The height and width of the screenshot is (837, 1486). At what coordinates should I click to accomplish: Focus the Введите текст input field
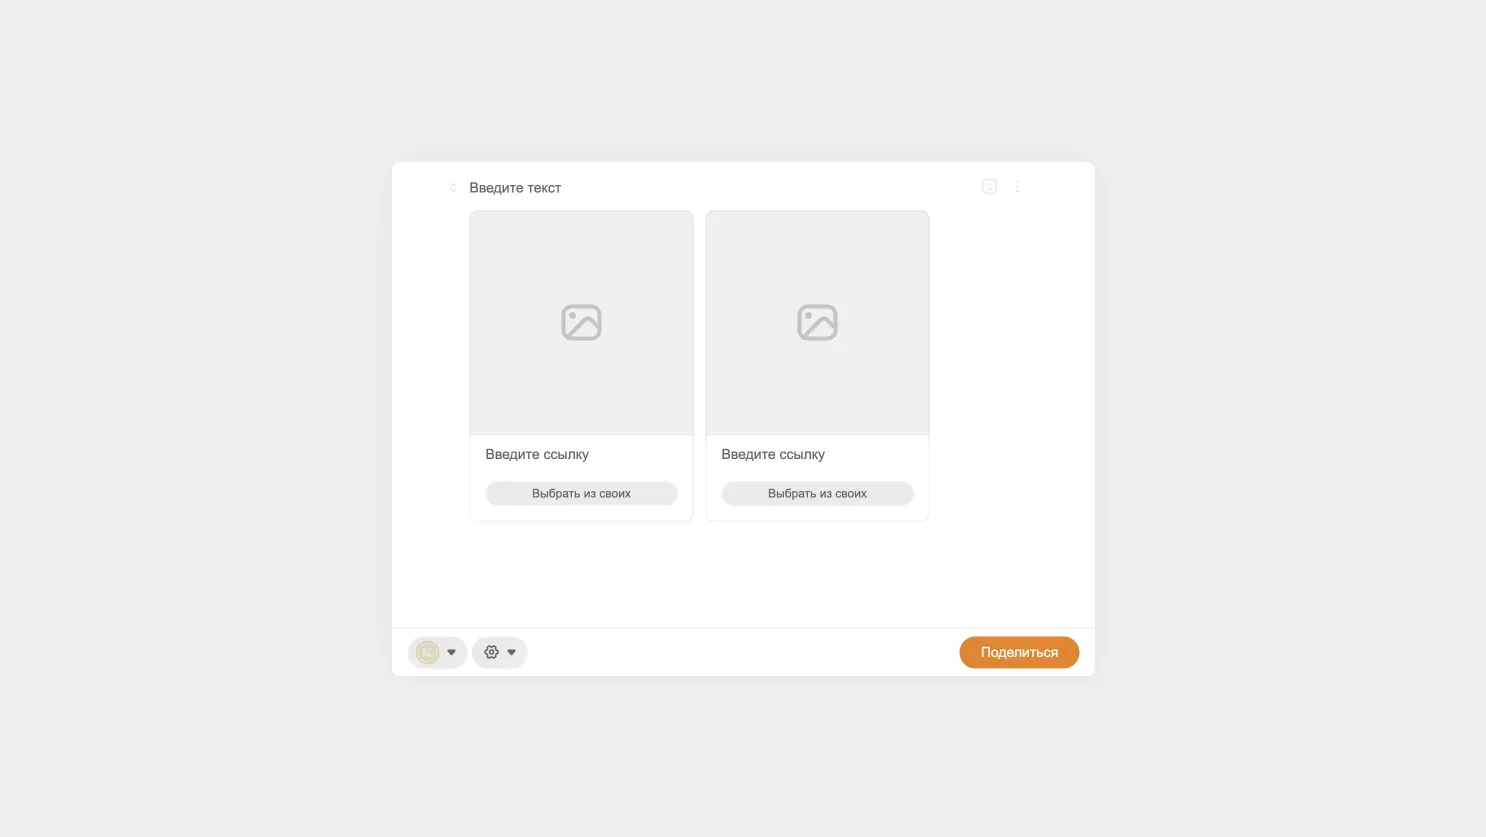click(720, 188)
